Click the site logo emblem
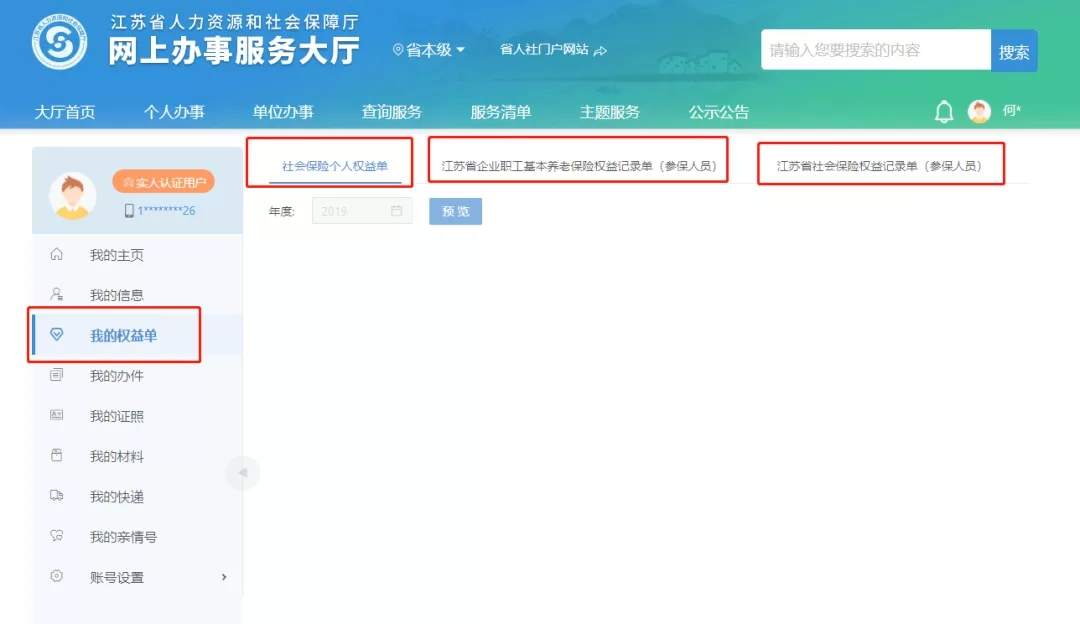1080x624 pixels. tap(59, 42)
